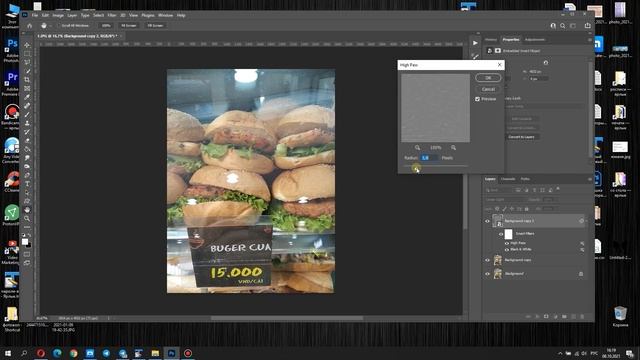The height and width of the screenshot is (360, 640).
Task: Click the Fit Screen button
Action: (129, 26)
